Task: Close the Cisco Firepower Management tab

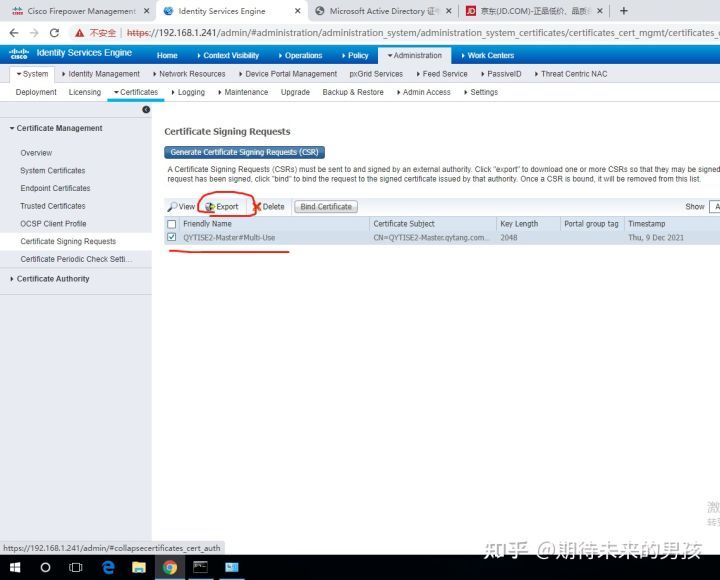Action: click(146, 11)
